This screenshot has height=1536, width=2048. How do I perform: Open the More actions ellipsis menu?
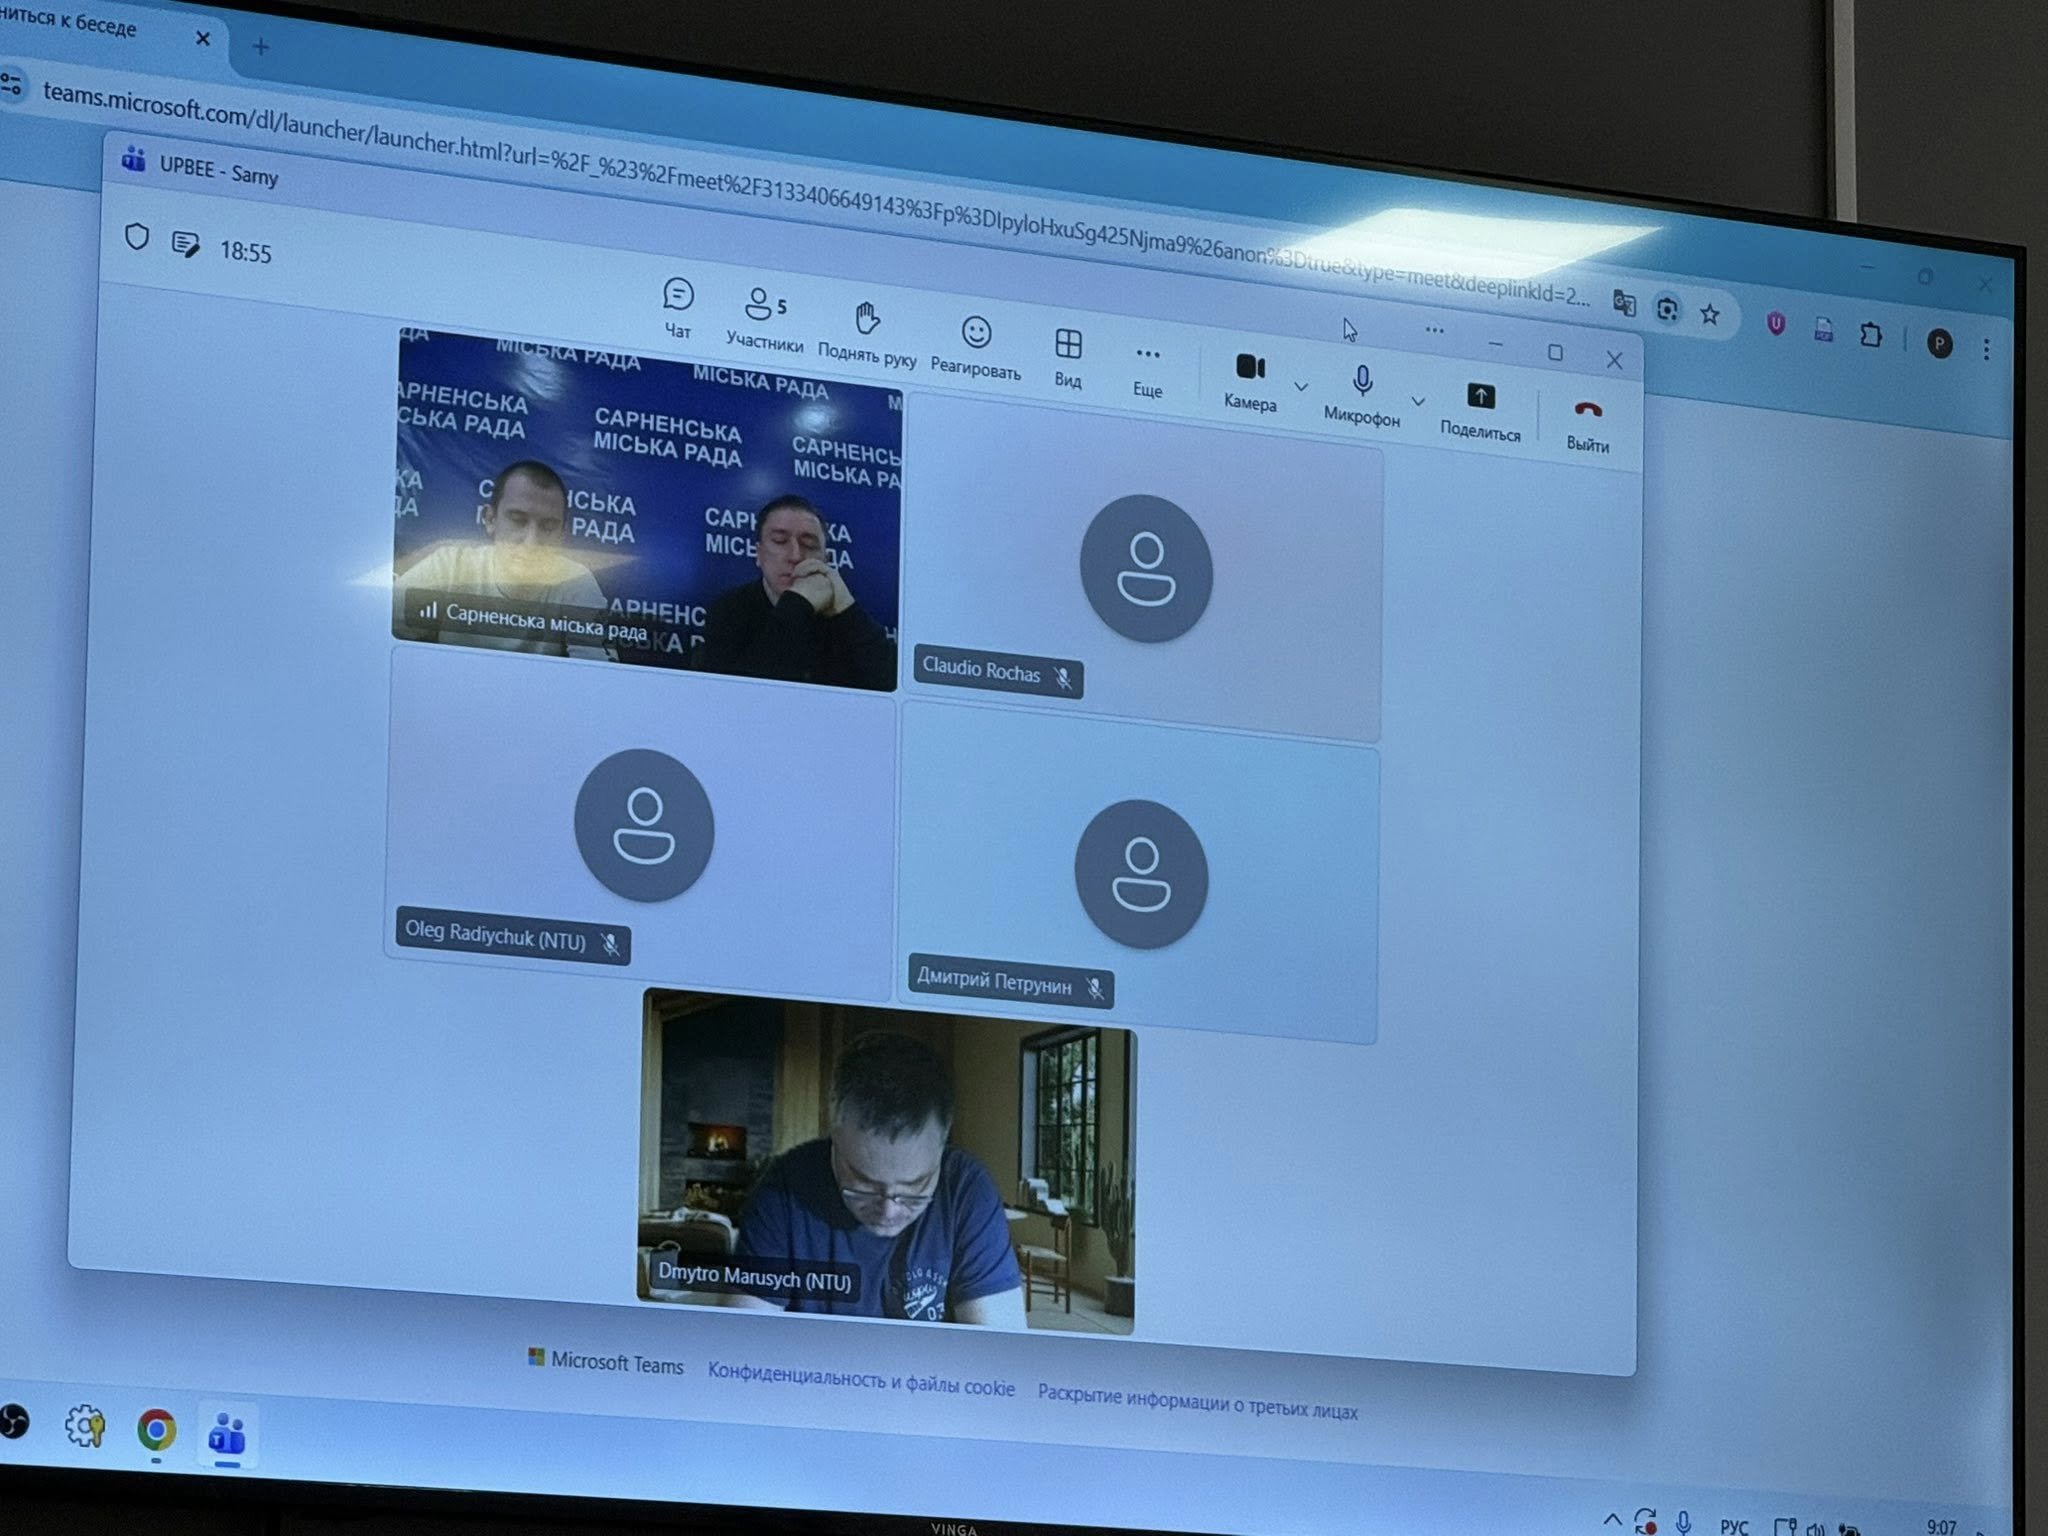coord(1148,355)
